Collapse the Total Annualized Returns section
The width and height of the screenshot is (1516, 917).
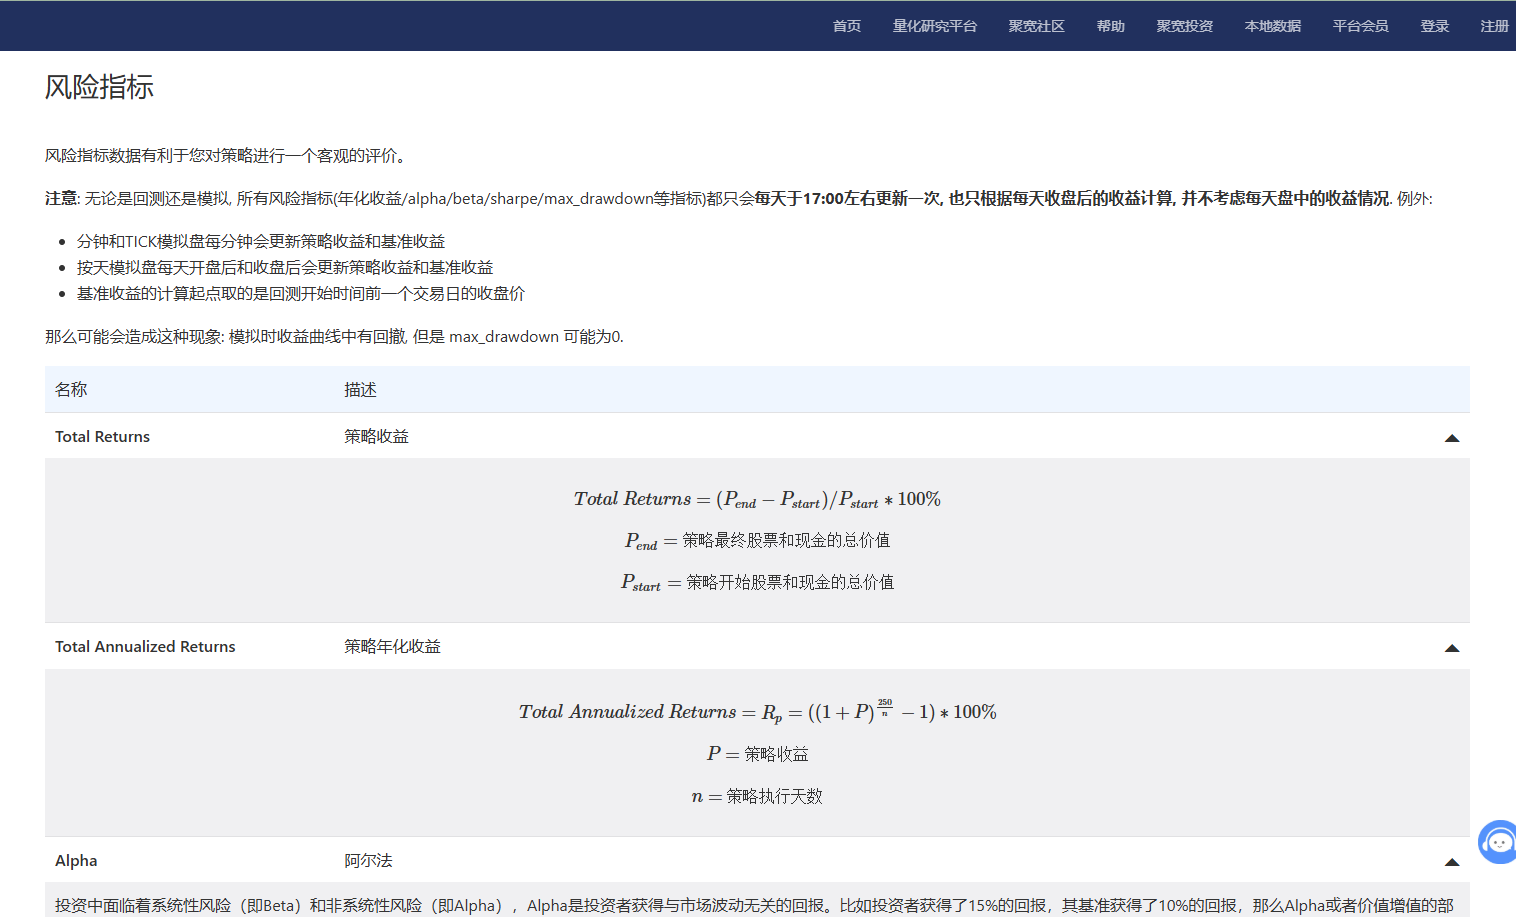point(1451,648)
